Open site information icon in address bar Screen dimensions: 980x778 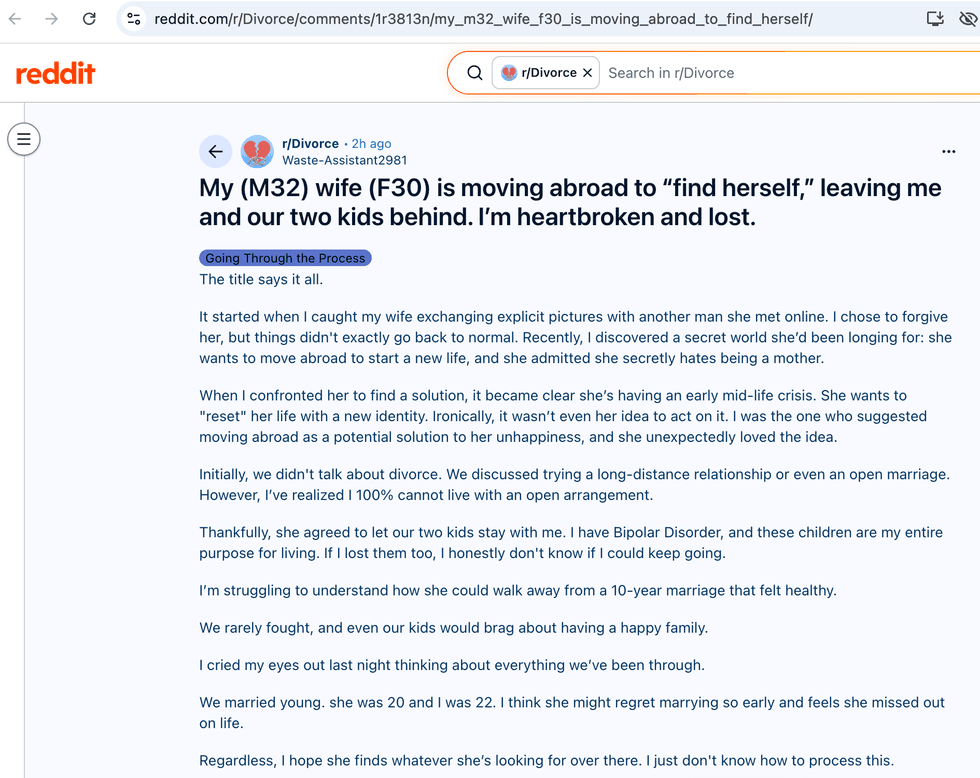click(134, 19)
